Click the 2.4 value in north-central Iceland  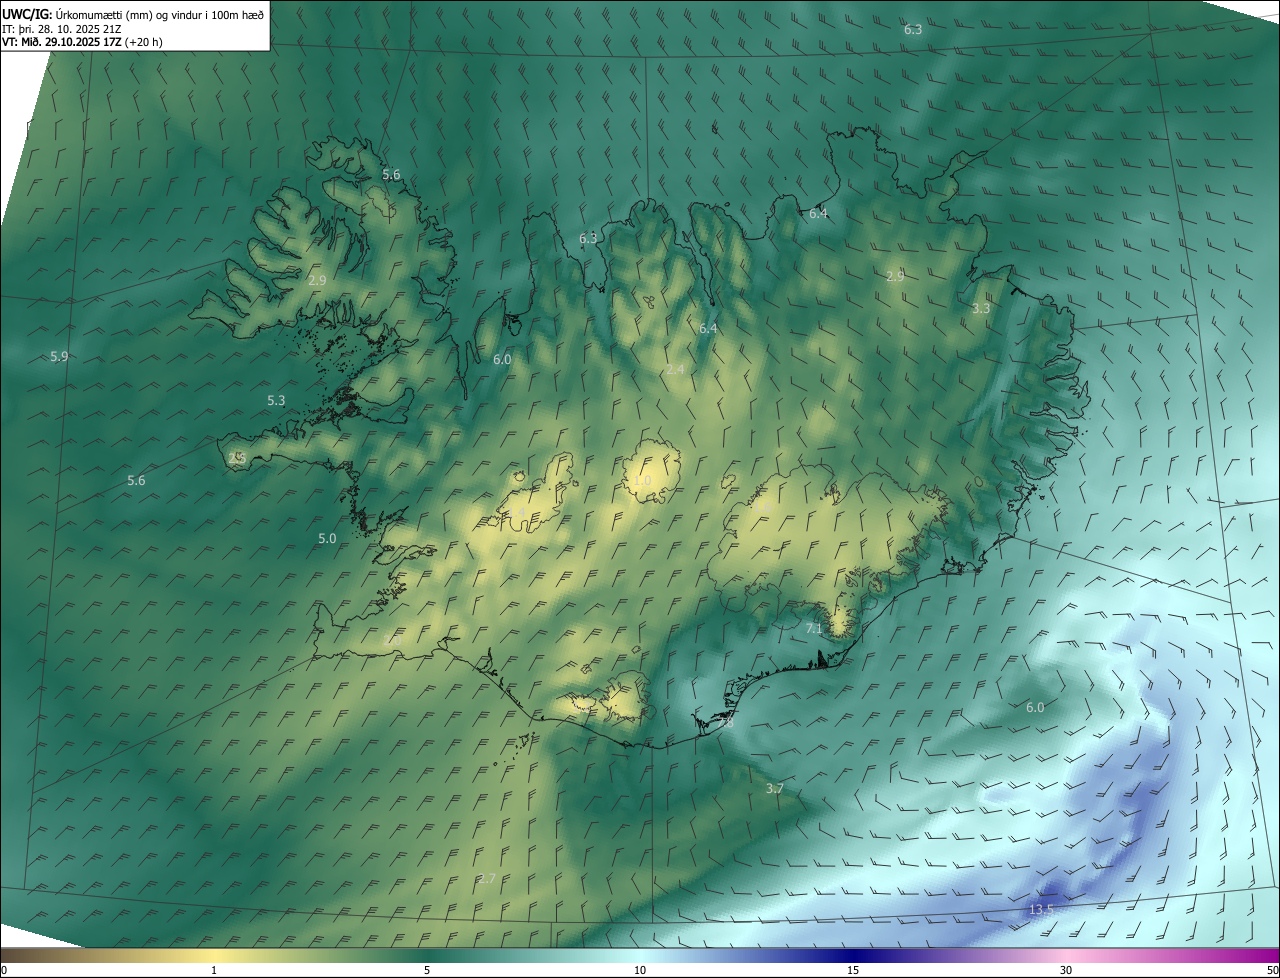point(675,369)
